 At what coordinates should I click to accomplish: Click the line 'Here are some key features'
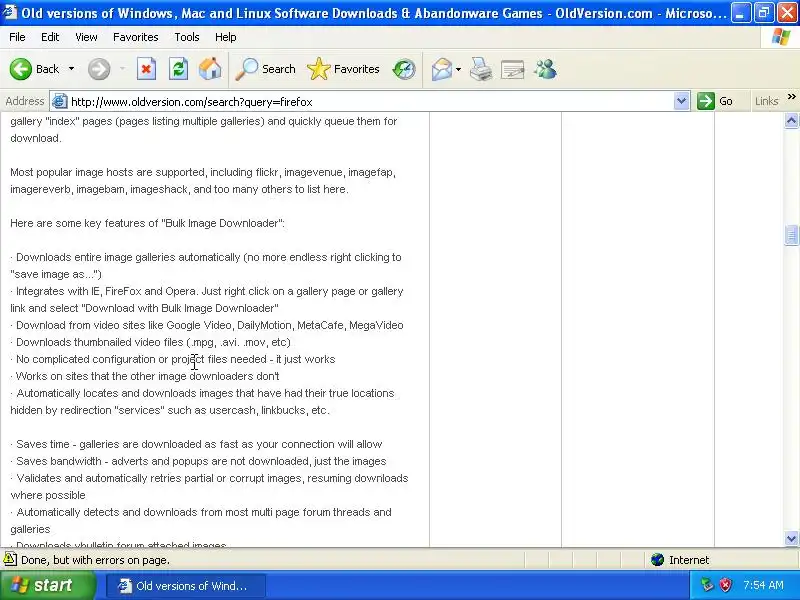click(x=147, y=223)
